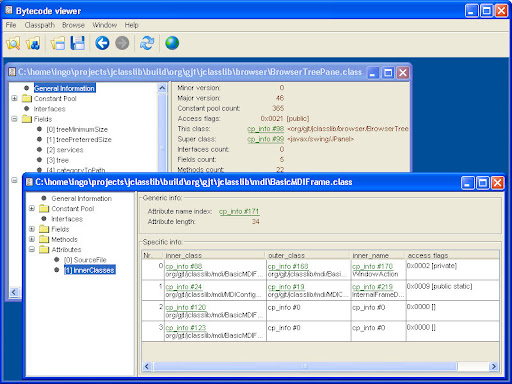Select field [2] services
The height and width of the screenshot is (384, 512).
pos(65,150)
